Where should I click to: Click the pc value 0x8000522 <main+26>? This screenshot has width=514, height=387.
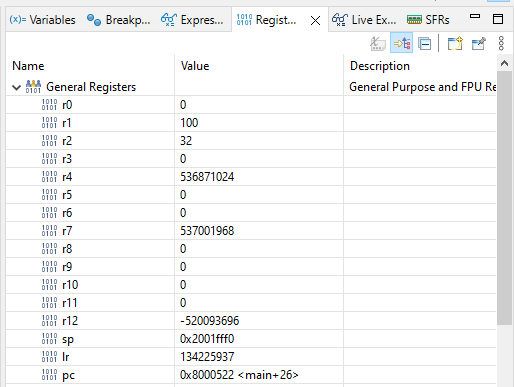pos(239,375)
